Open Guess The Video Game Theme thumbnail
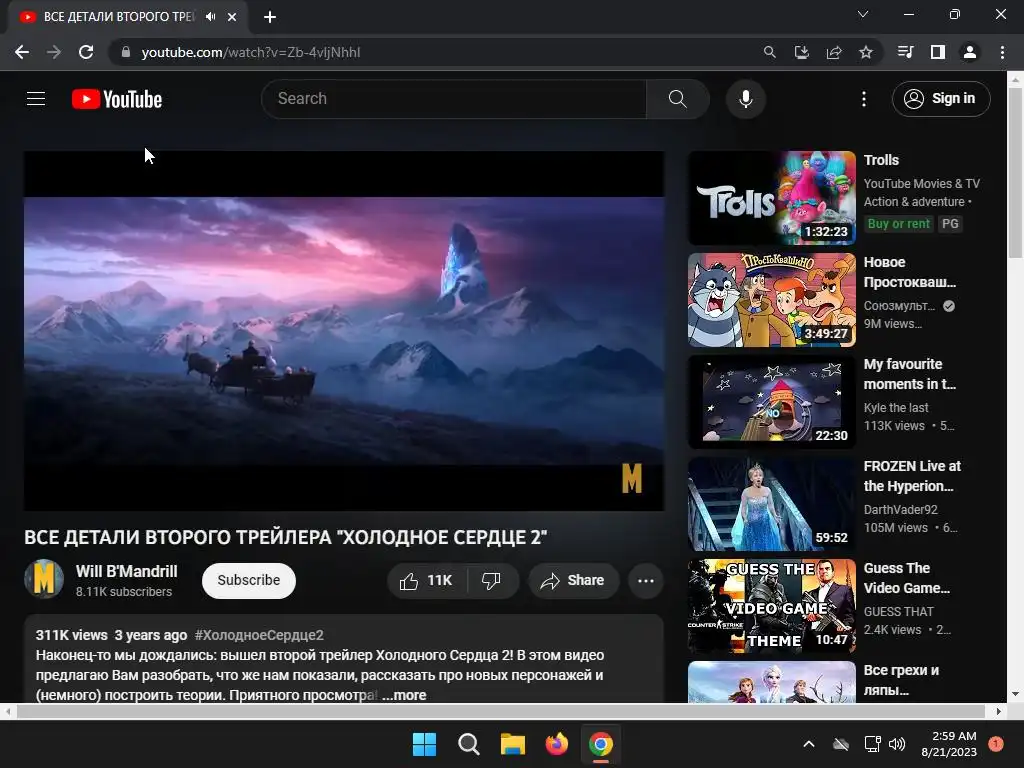Image resolution: width=1024 pixels, height=768 pixels. coord(772,606)
